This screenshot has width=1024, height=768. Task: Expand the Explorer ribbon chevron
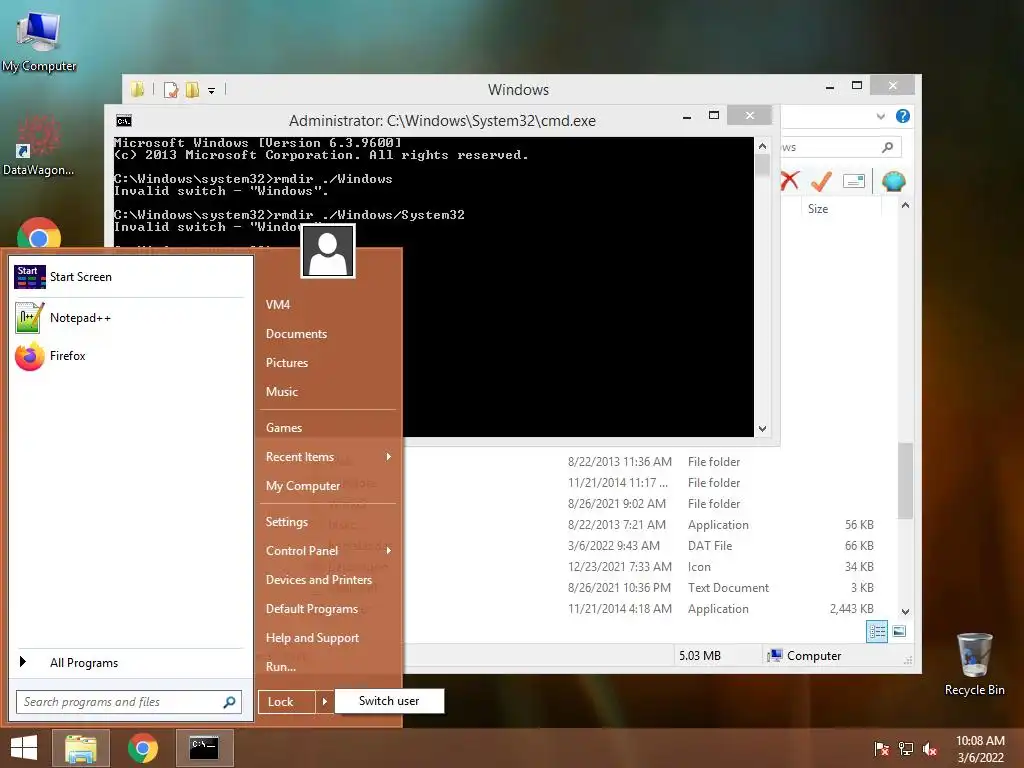click(880, 116)
